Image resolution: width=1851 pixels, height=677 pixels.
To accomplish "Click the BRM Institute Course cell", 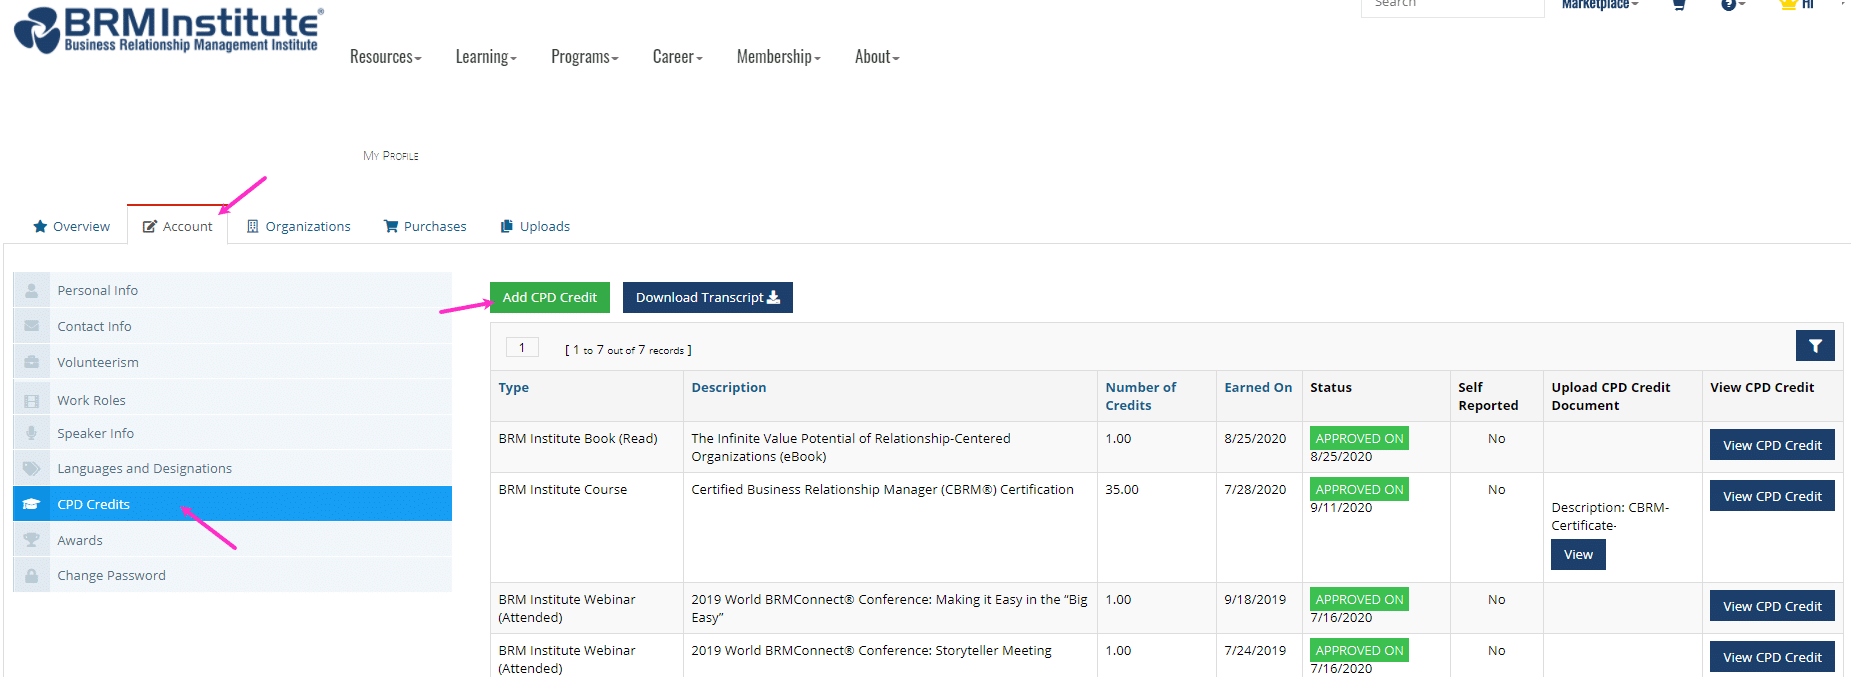I will click(x=563, y=490).
